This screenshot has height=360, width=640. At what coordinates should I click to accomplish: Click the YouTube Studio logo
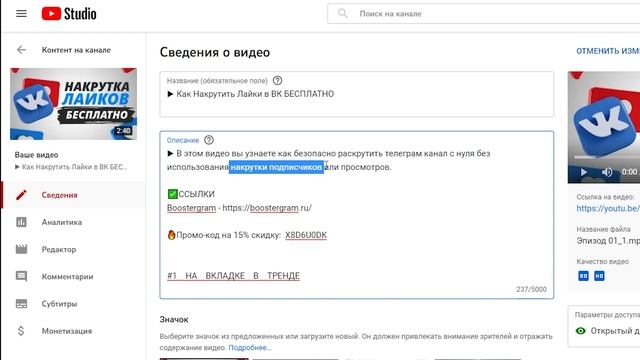pyautogui.click(x=69, y=13)
